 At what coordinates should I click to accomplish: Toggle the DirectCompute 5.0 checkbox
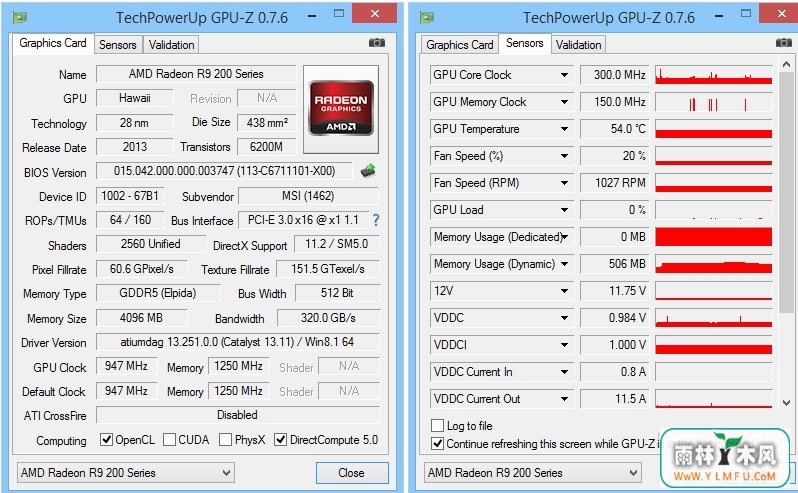[x=280, y=439]
